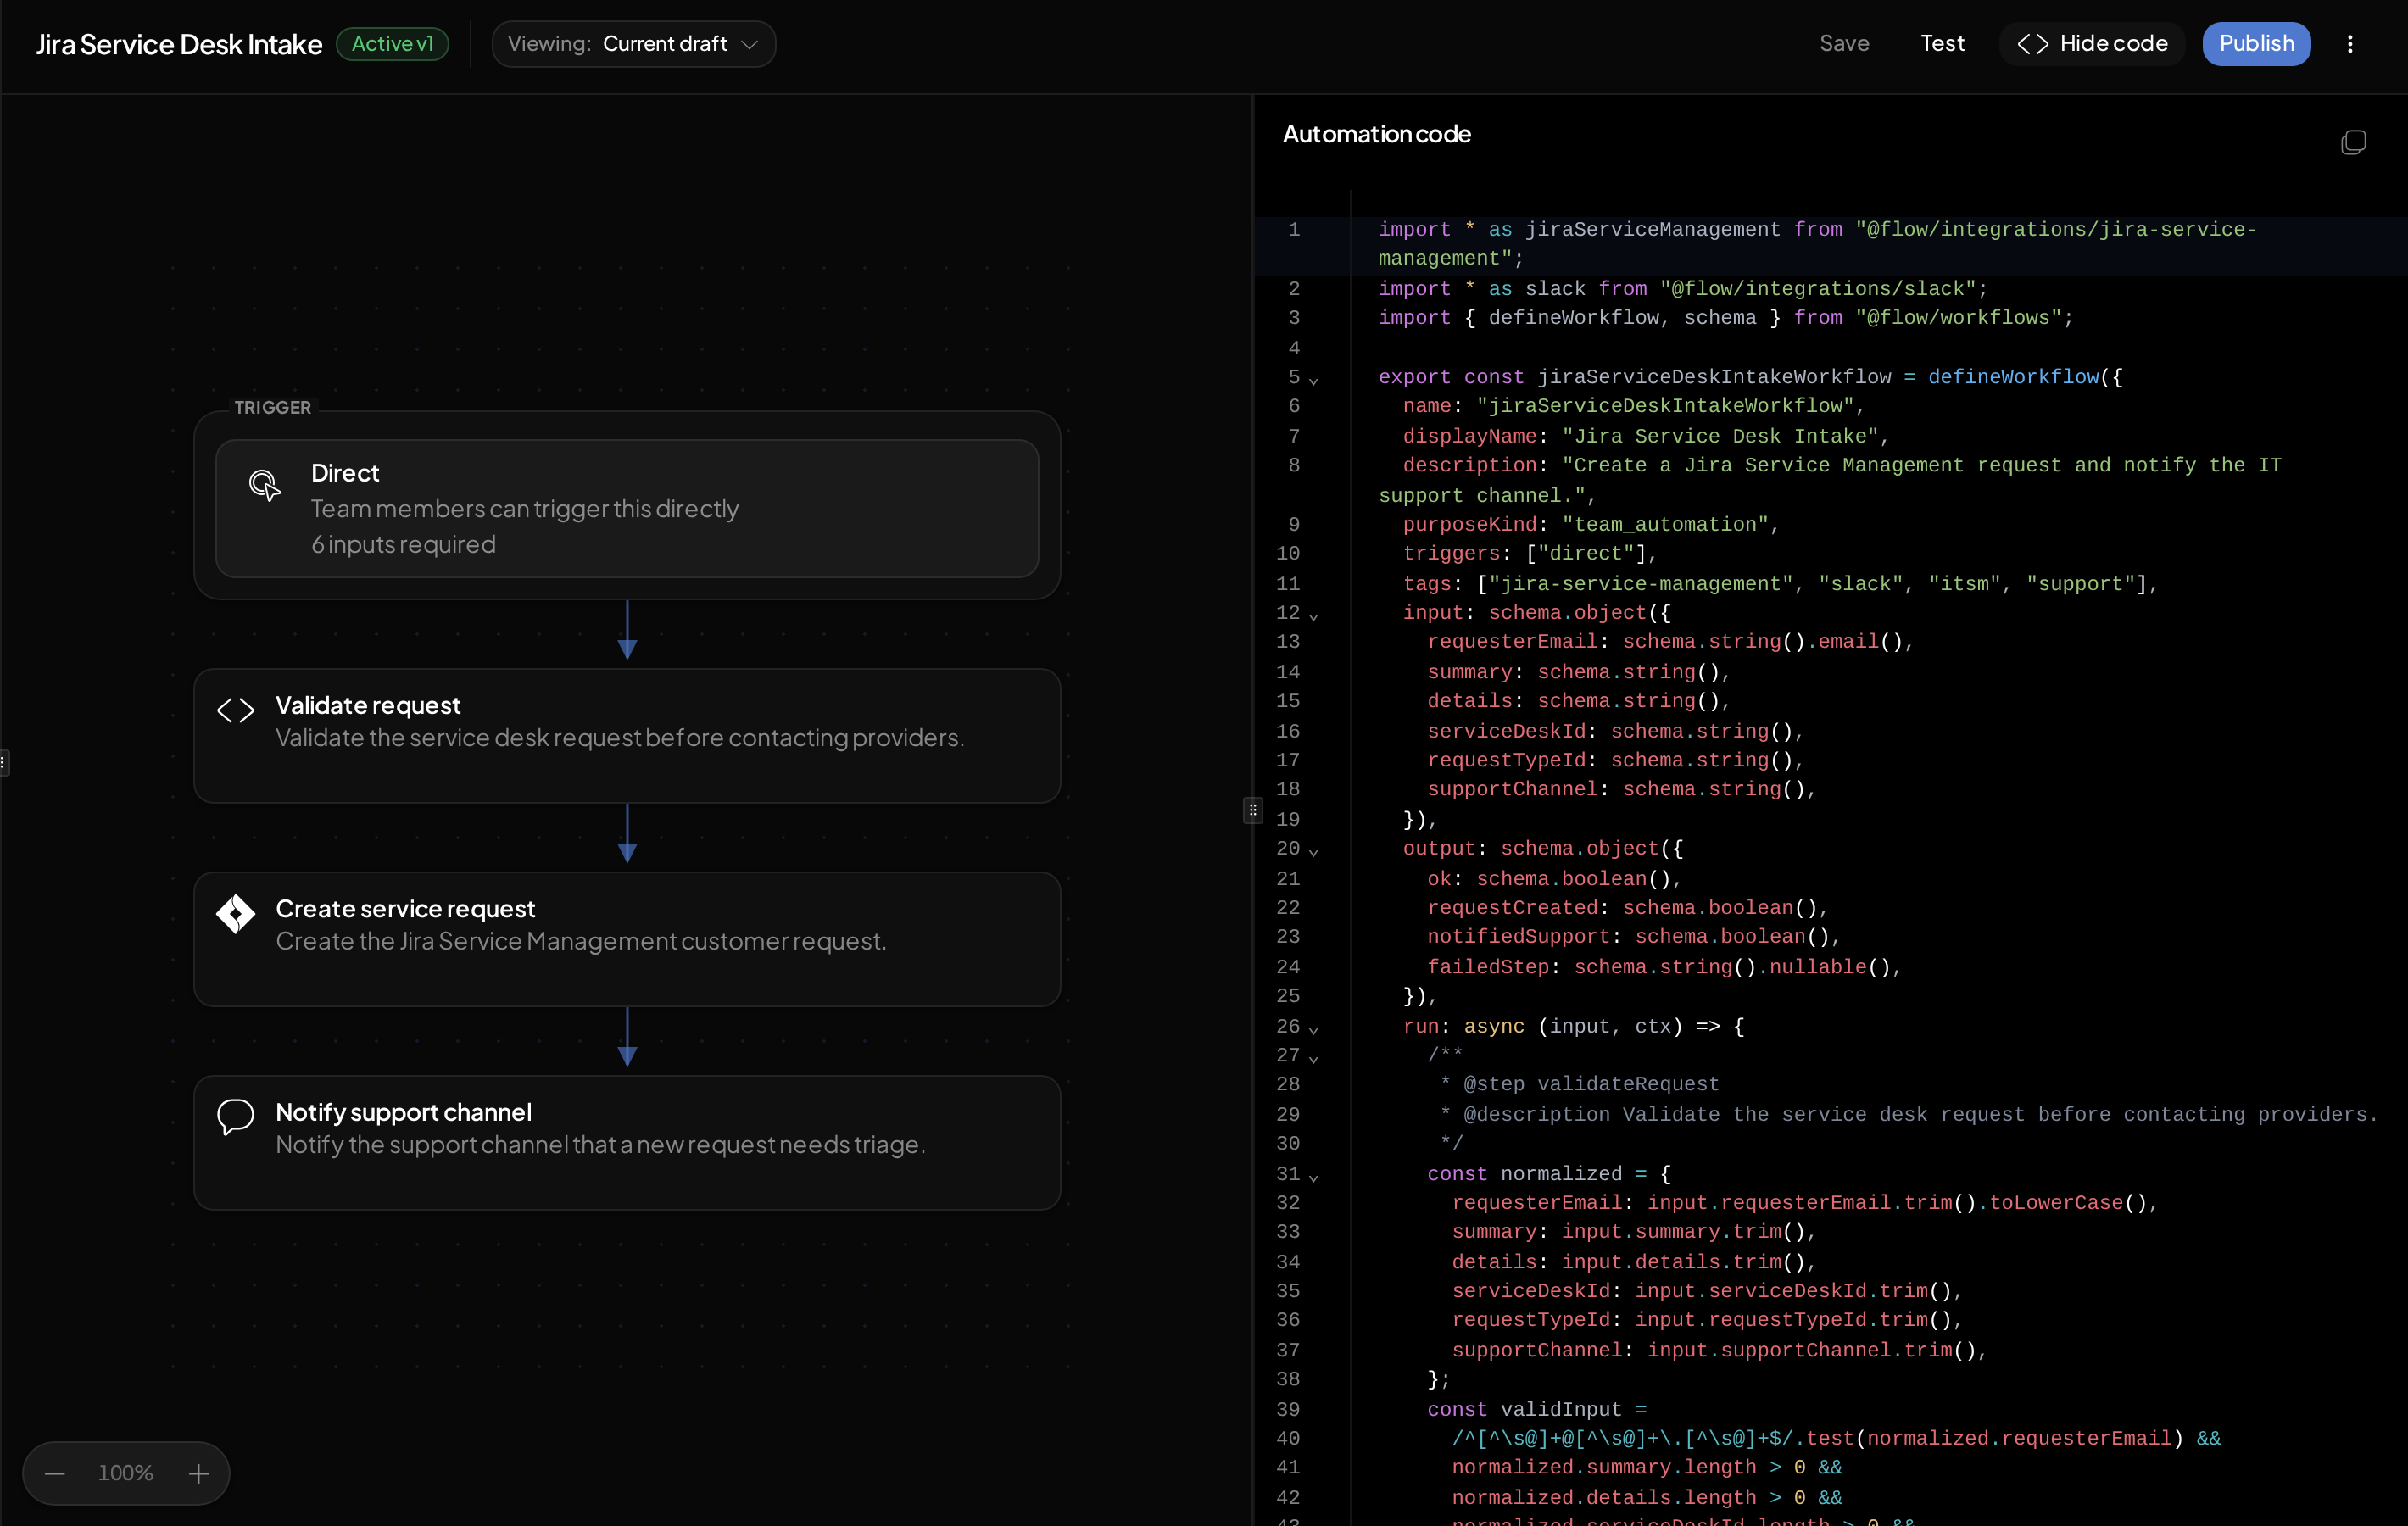2408x1526 pixels.
Task: Click the Jira Service Desk Intake title
Action: click(x=179, y=44)
